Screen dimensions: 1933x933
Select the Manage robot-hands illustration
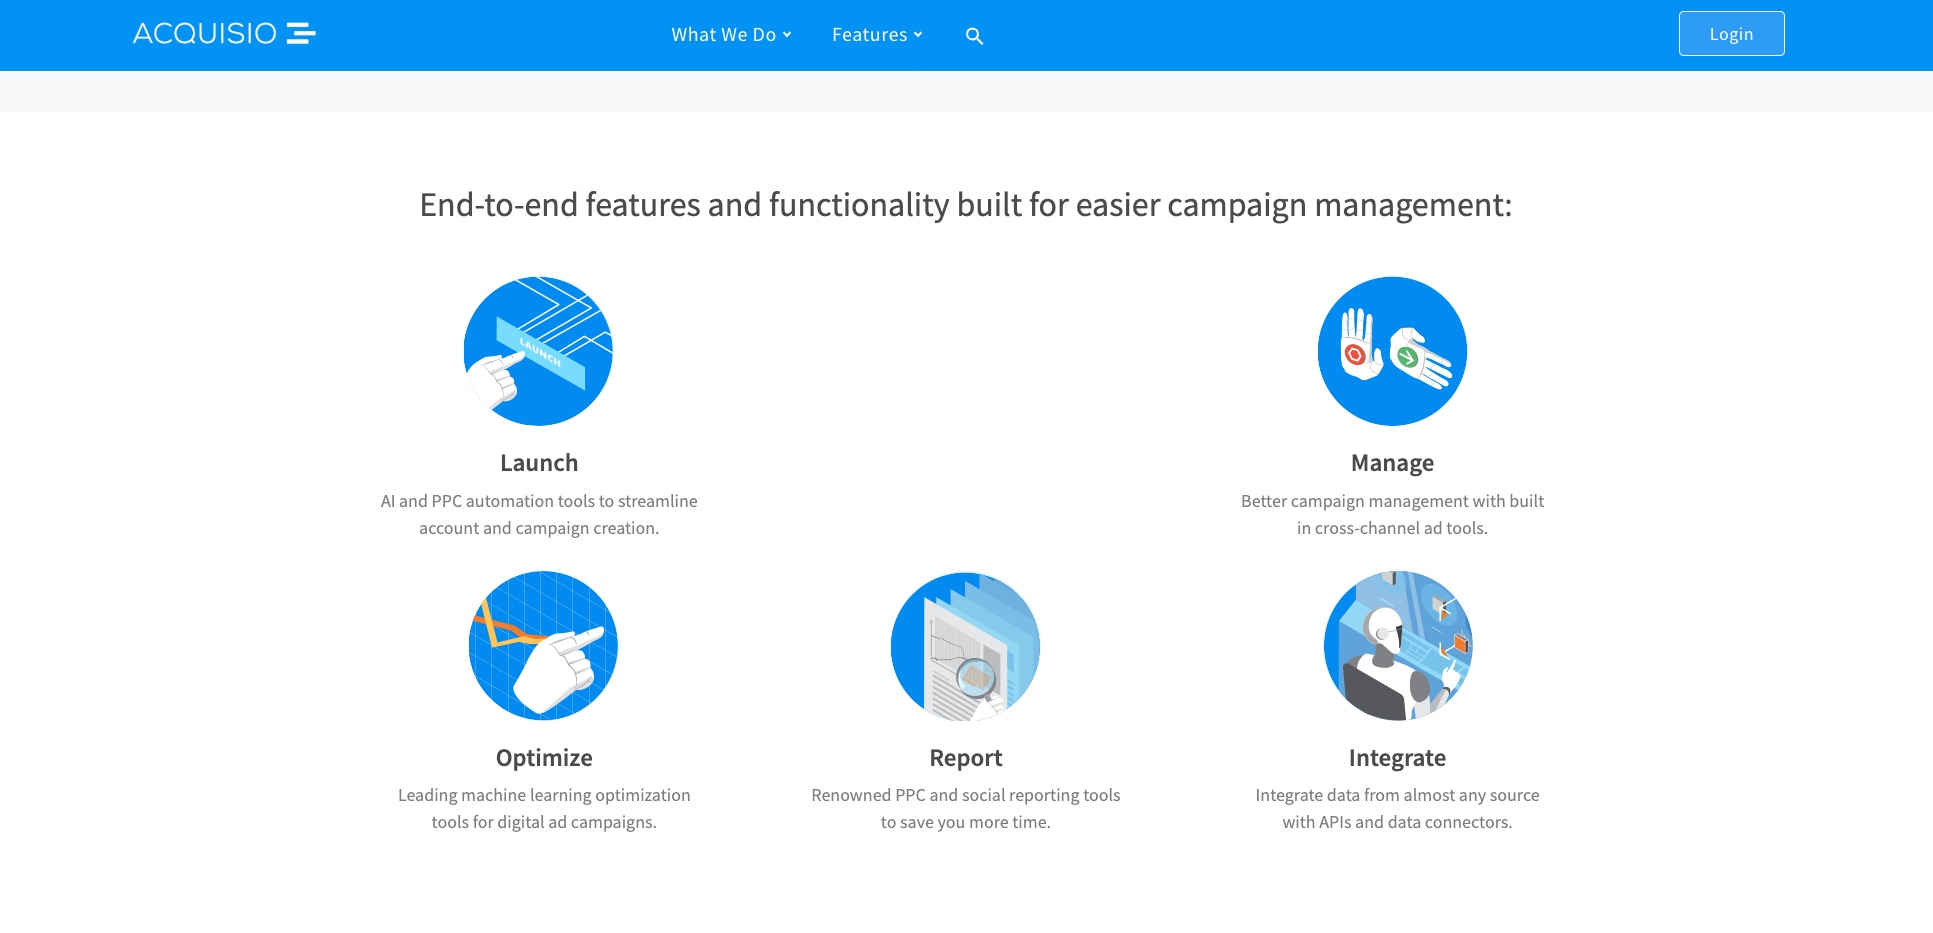click(x=1392, y=351)
